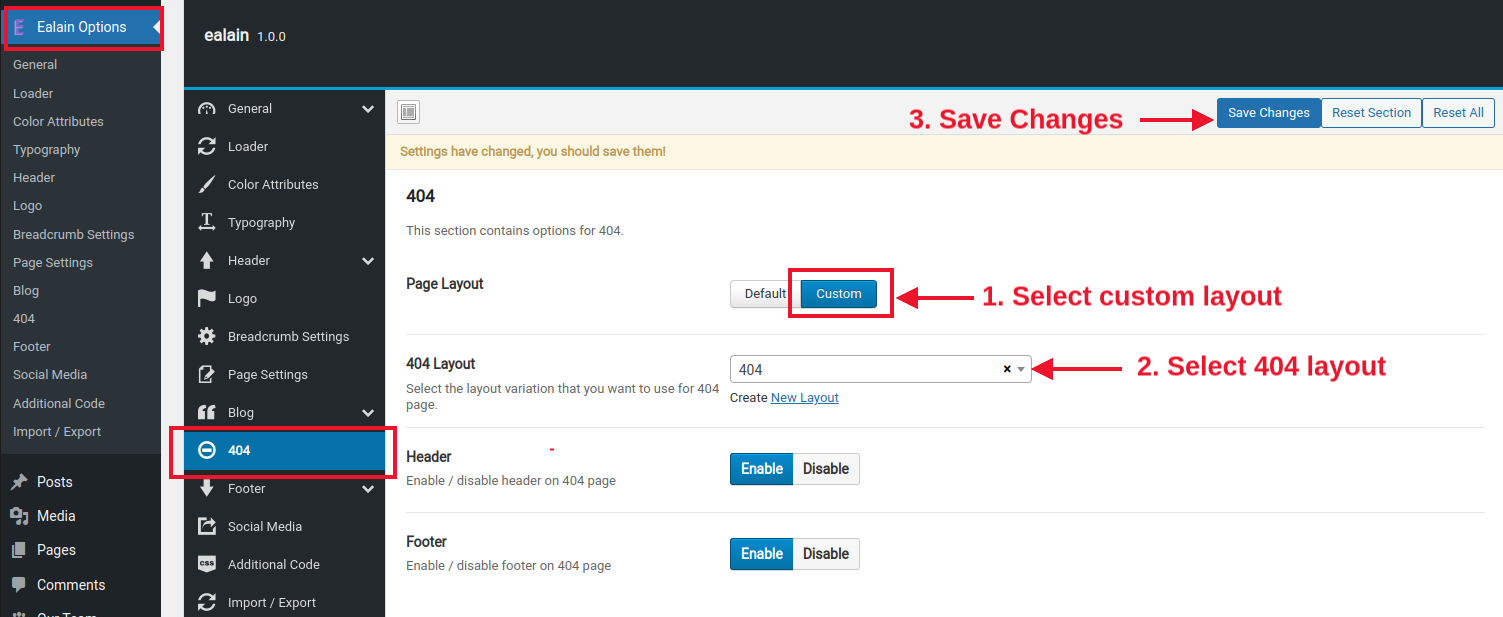Click the Additional Code CSS icon
Screen dimensions: 1503x617
click(207, 564)
